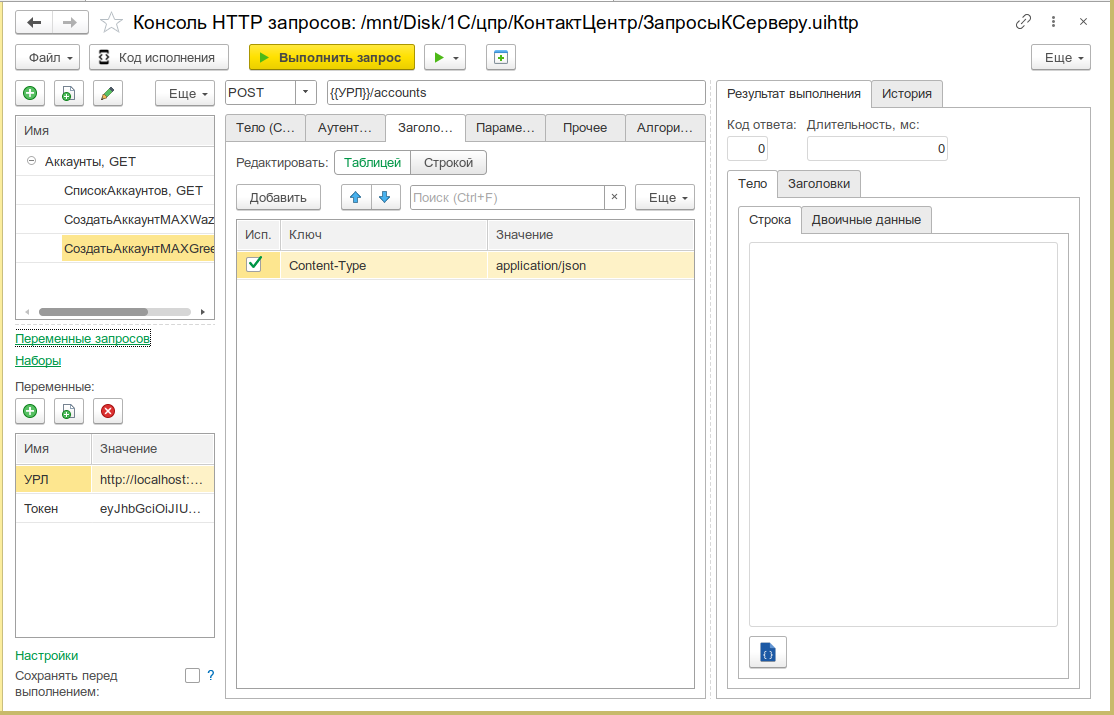The width and height of the screenshot is (1114, 715).
Task: Click the pencil edit request icon
Action: [x=108, y=93]
